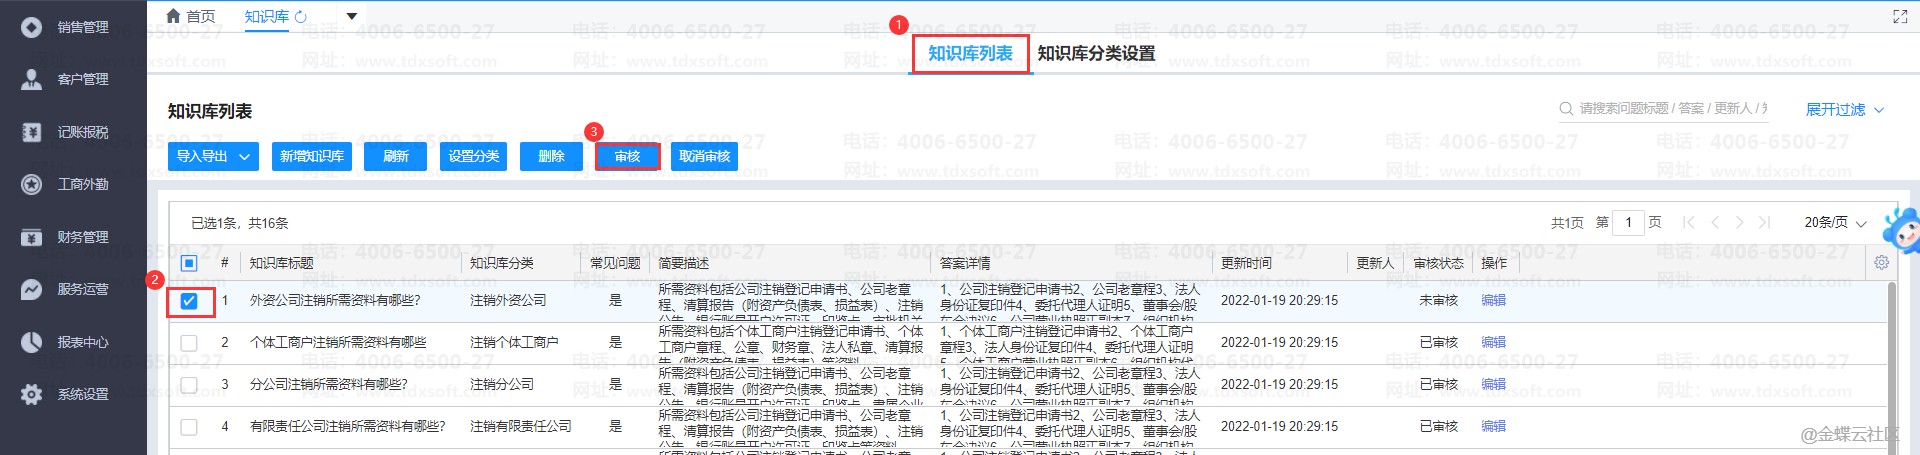The width and height of the screenshot is (1920, 455).
Task: Open the Financial Management (财务管理) sidebar icon
Action: tap(31, 237)
